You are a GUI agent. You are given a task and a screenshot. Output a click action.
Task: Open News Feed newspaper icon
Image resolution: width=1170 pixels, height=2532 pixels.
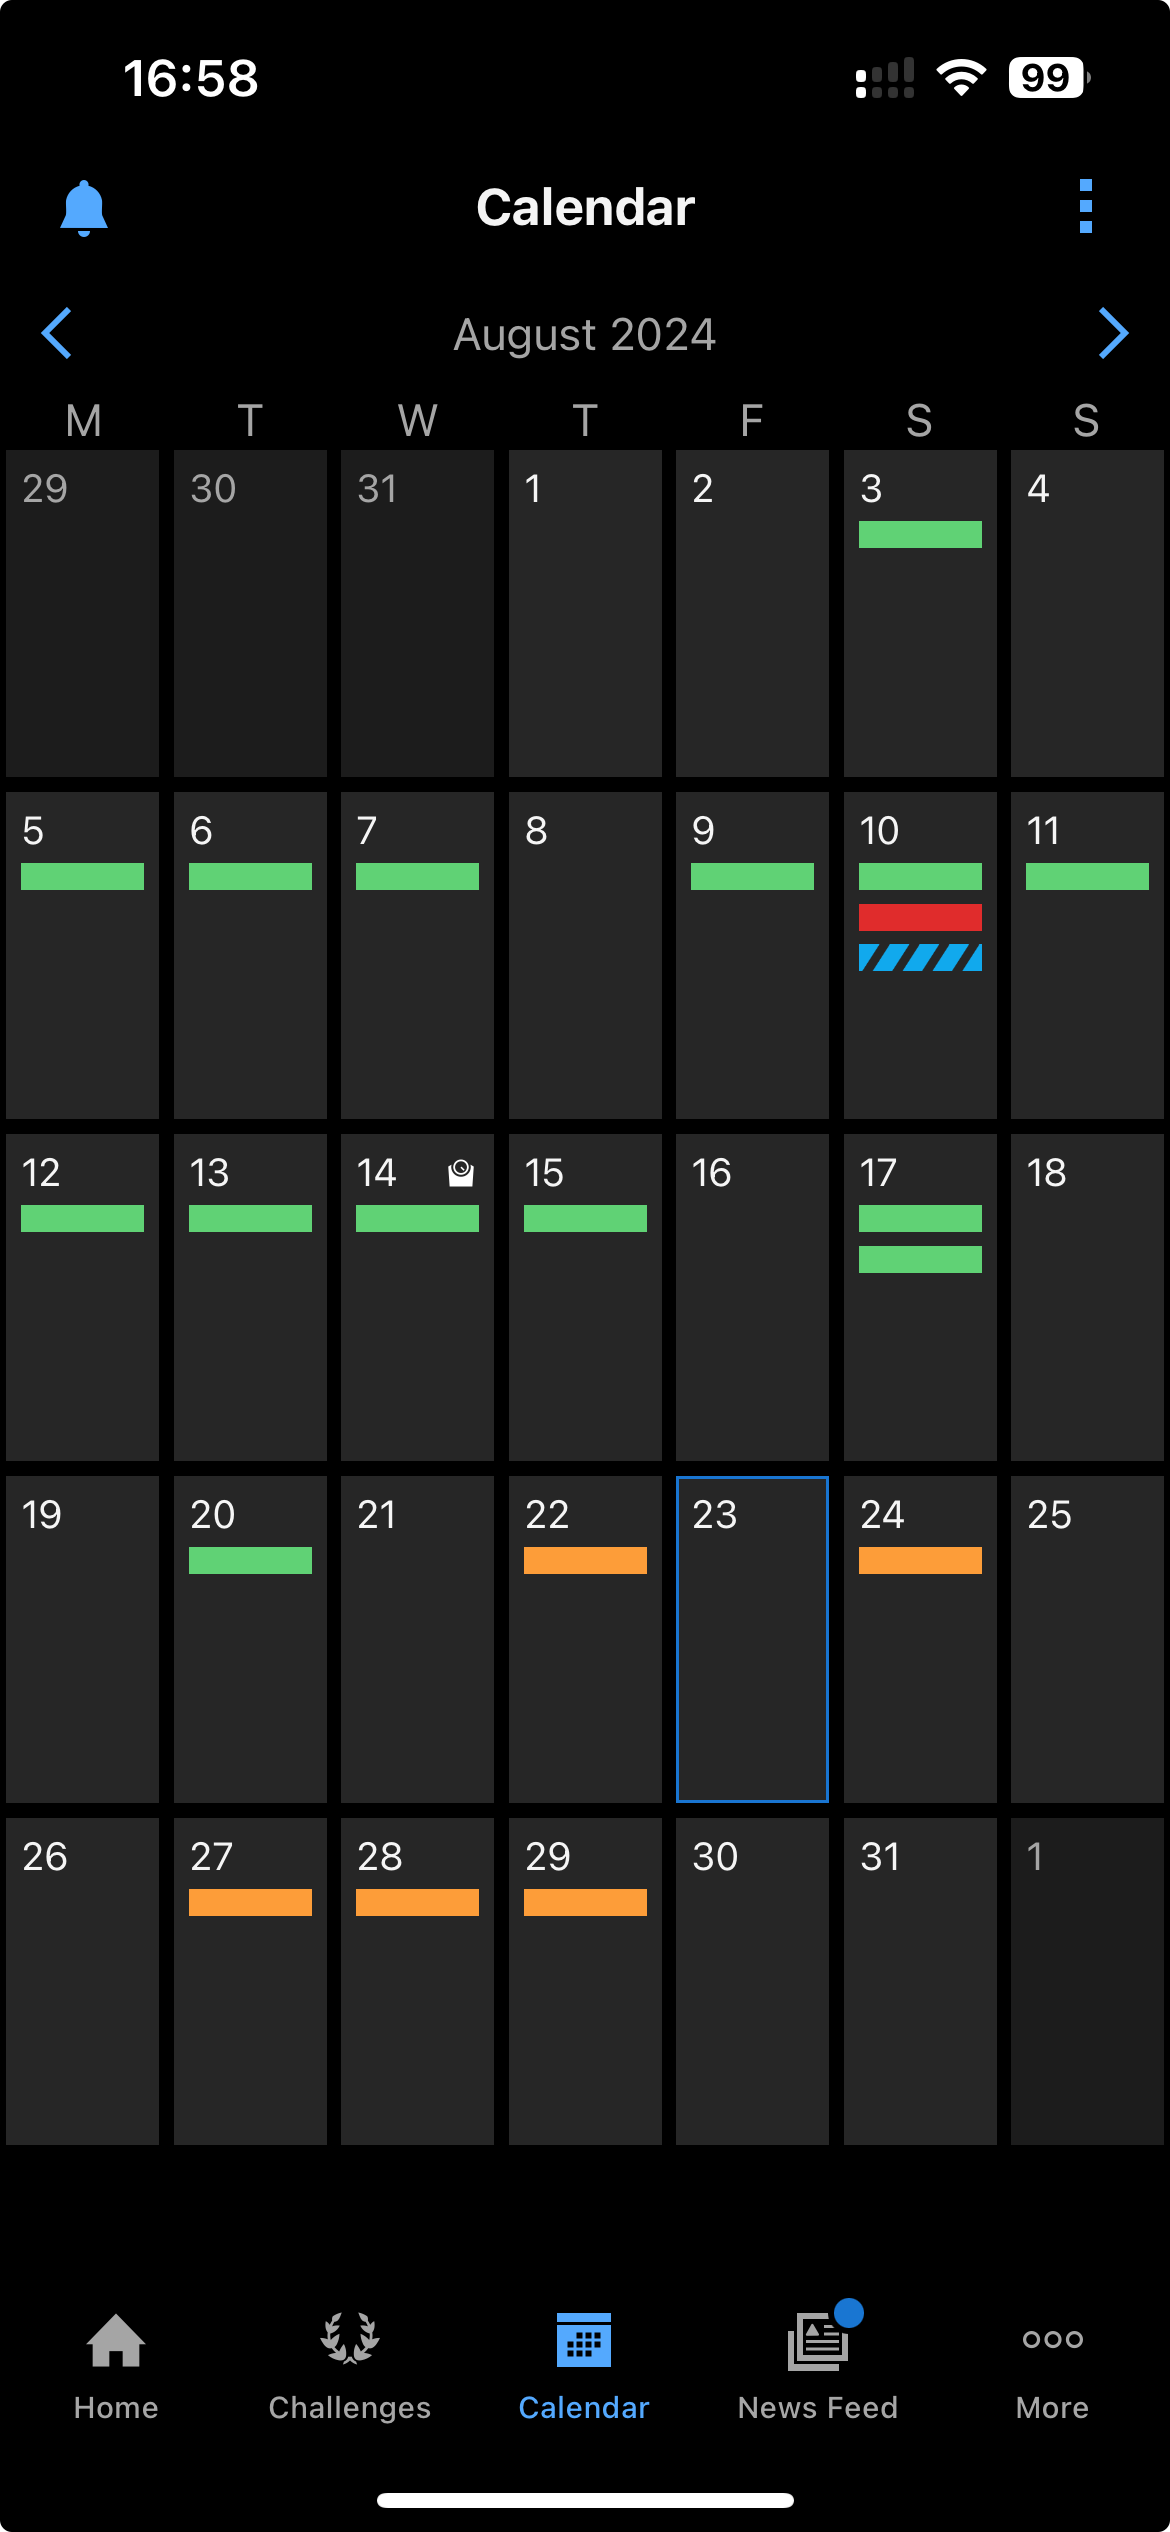[x=818, y=2341]
